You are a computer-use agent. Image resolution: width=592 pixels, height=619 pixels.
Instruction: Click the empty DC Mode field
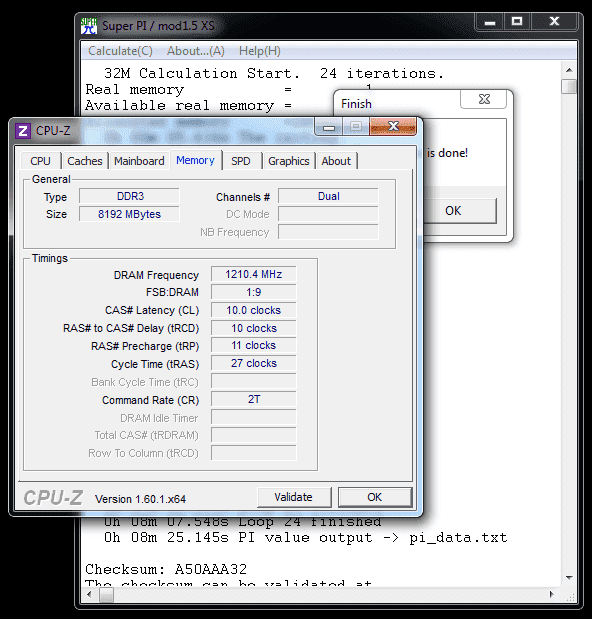[328, 214]
